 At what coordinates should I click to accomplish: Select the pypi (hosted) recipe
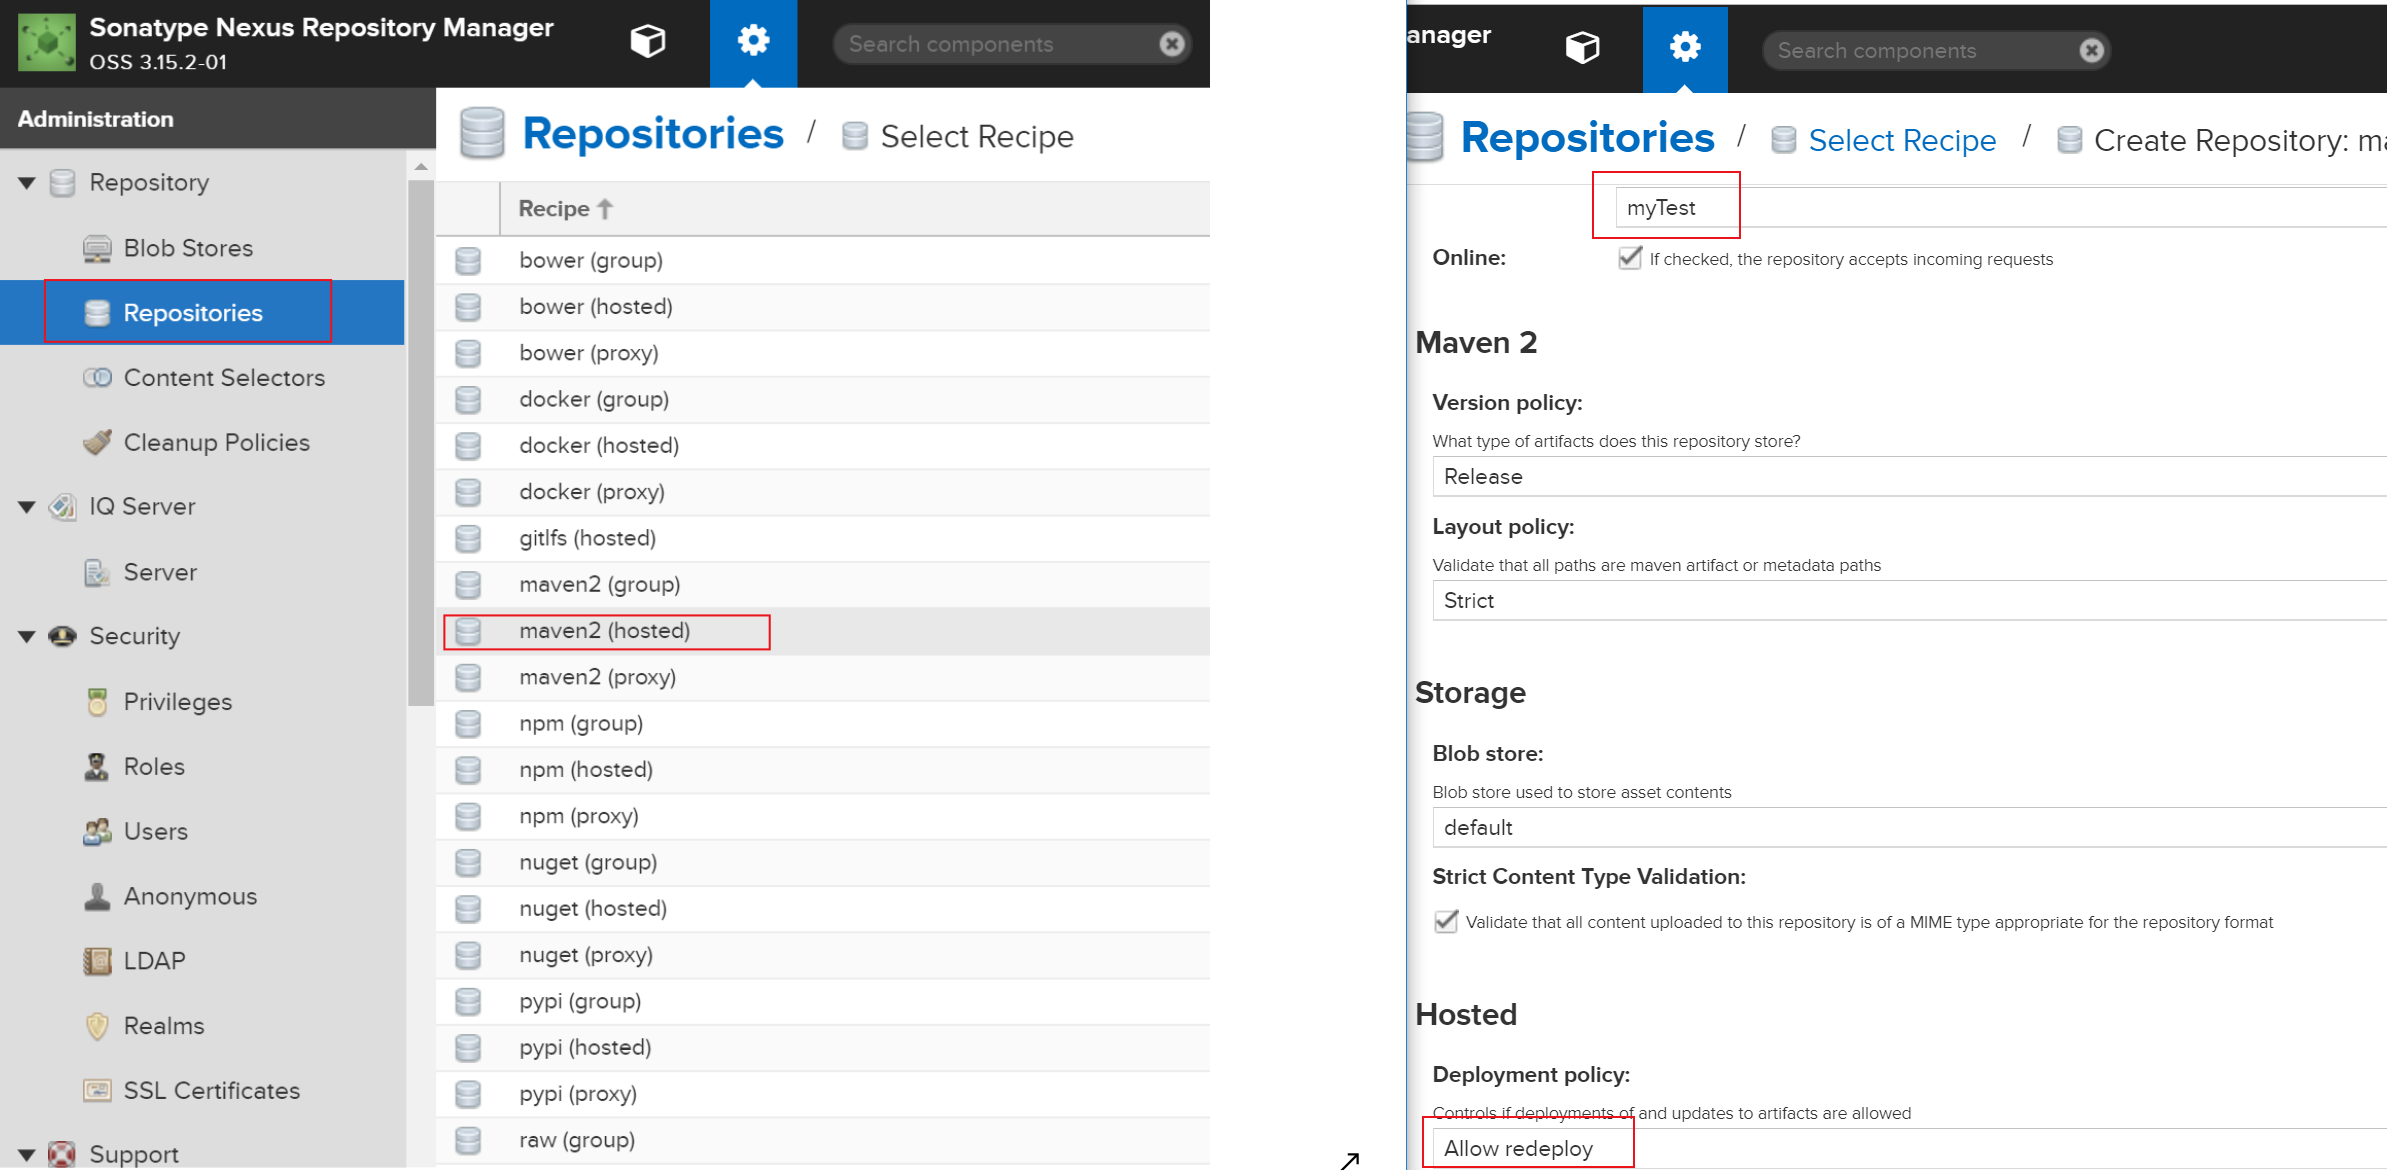coord(823,1048)
